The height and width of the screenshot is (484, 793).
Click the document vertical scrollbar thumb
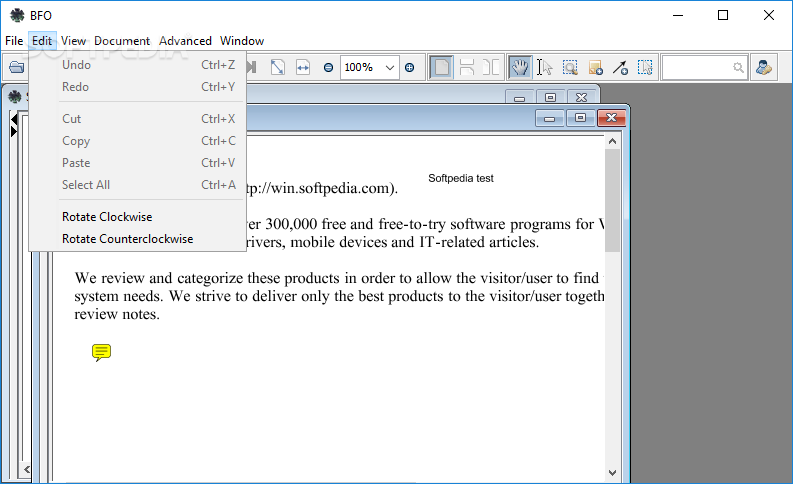[x=612, y=200]
